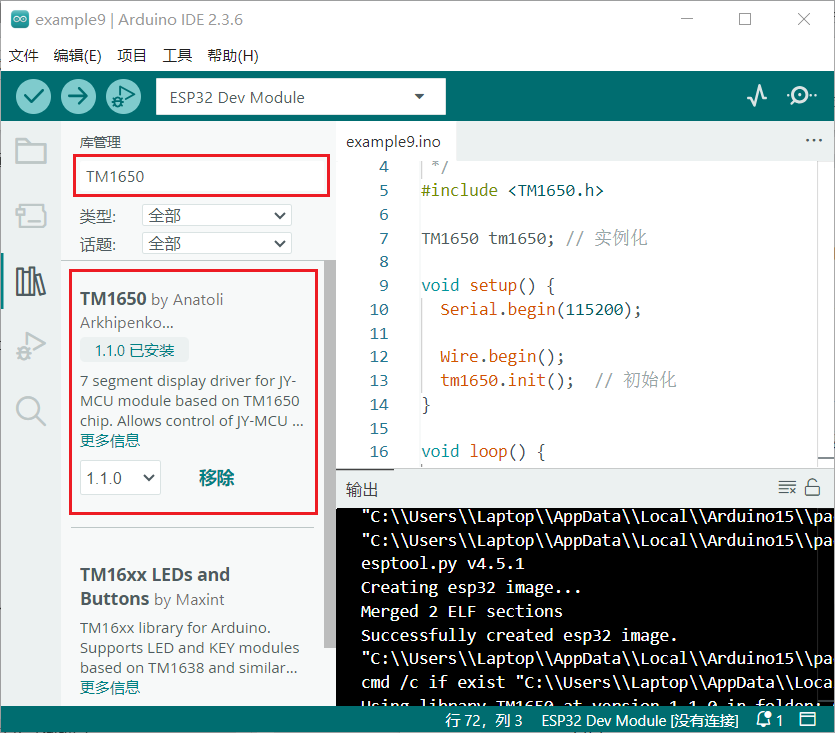Open the 工具 menu
This screenshot has width=835, height=733.
click(x=177, y=55)
